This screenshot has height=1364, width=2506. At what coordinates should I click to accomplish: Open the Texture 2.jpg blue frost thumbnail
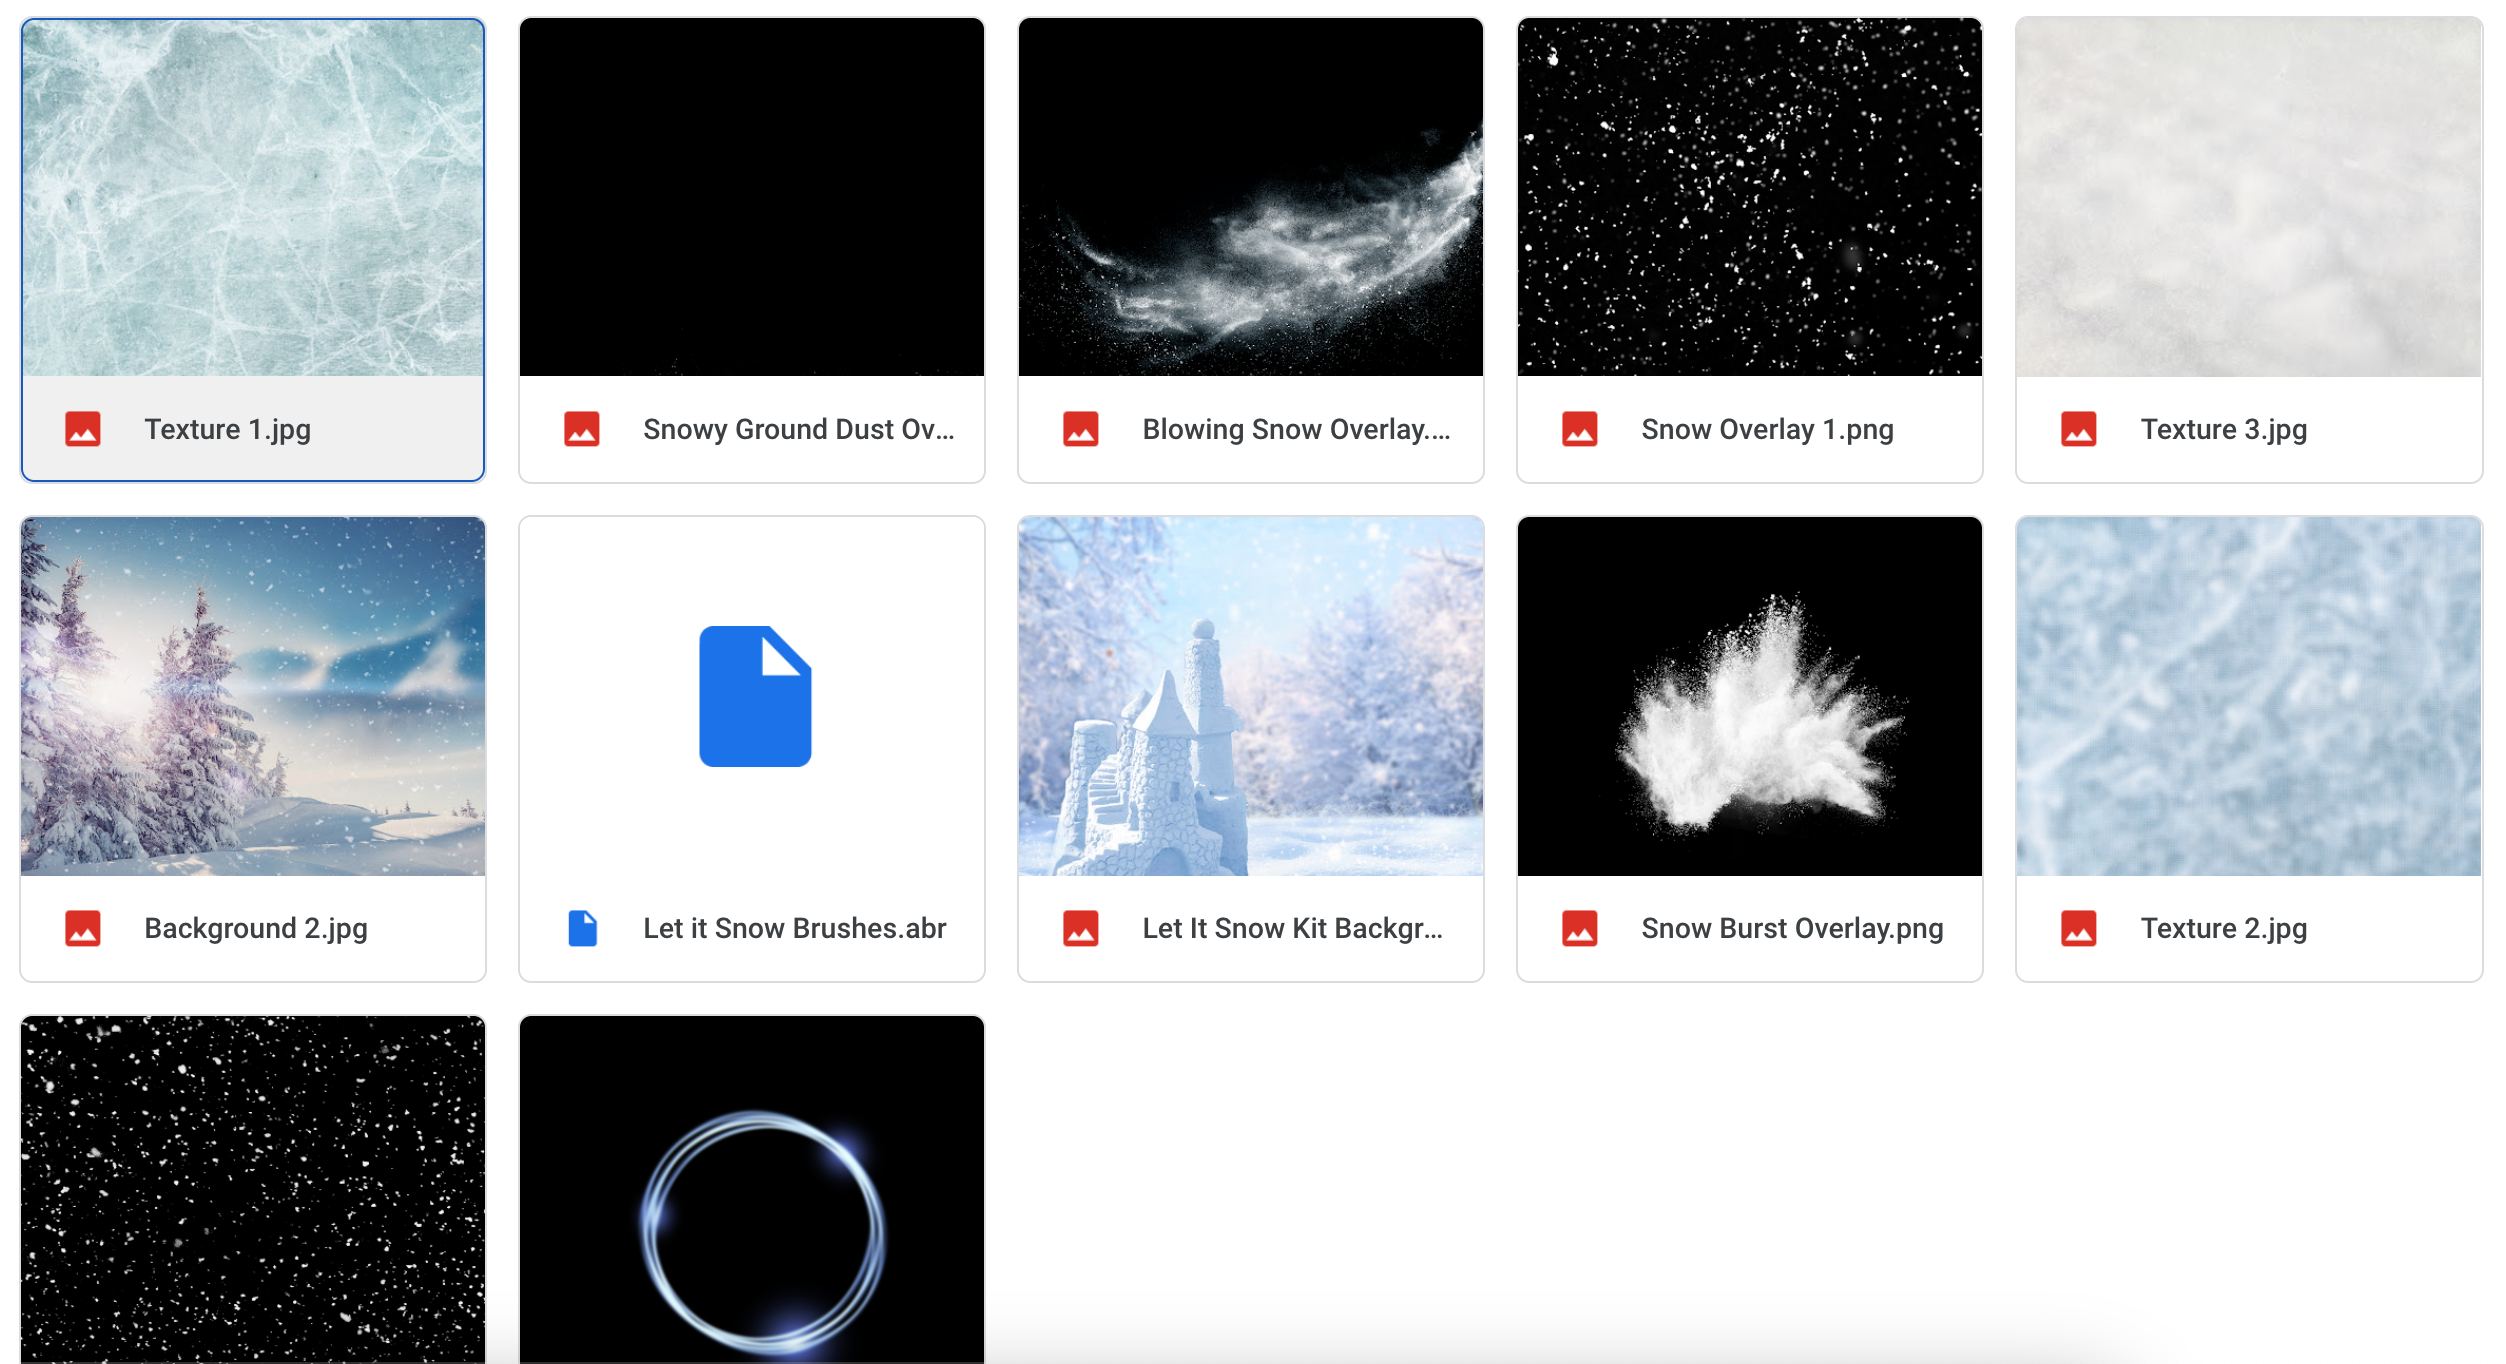click(x=2249, y=696)
